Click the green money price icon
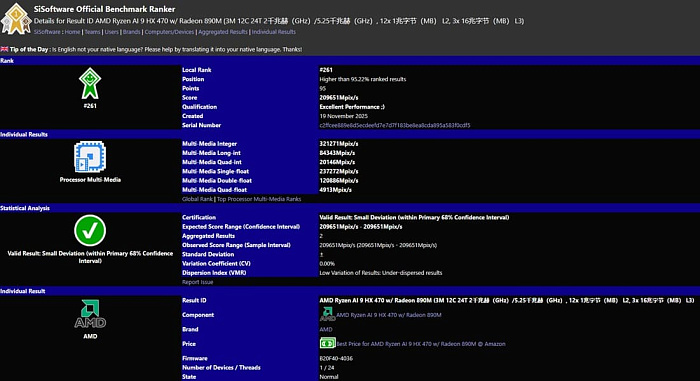This screenshot has width=700, height=381. coord(327,343)
